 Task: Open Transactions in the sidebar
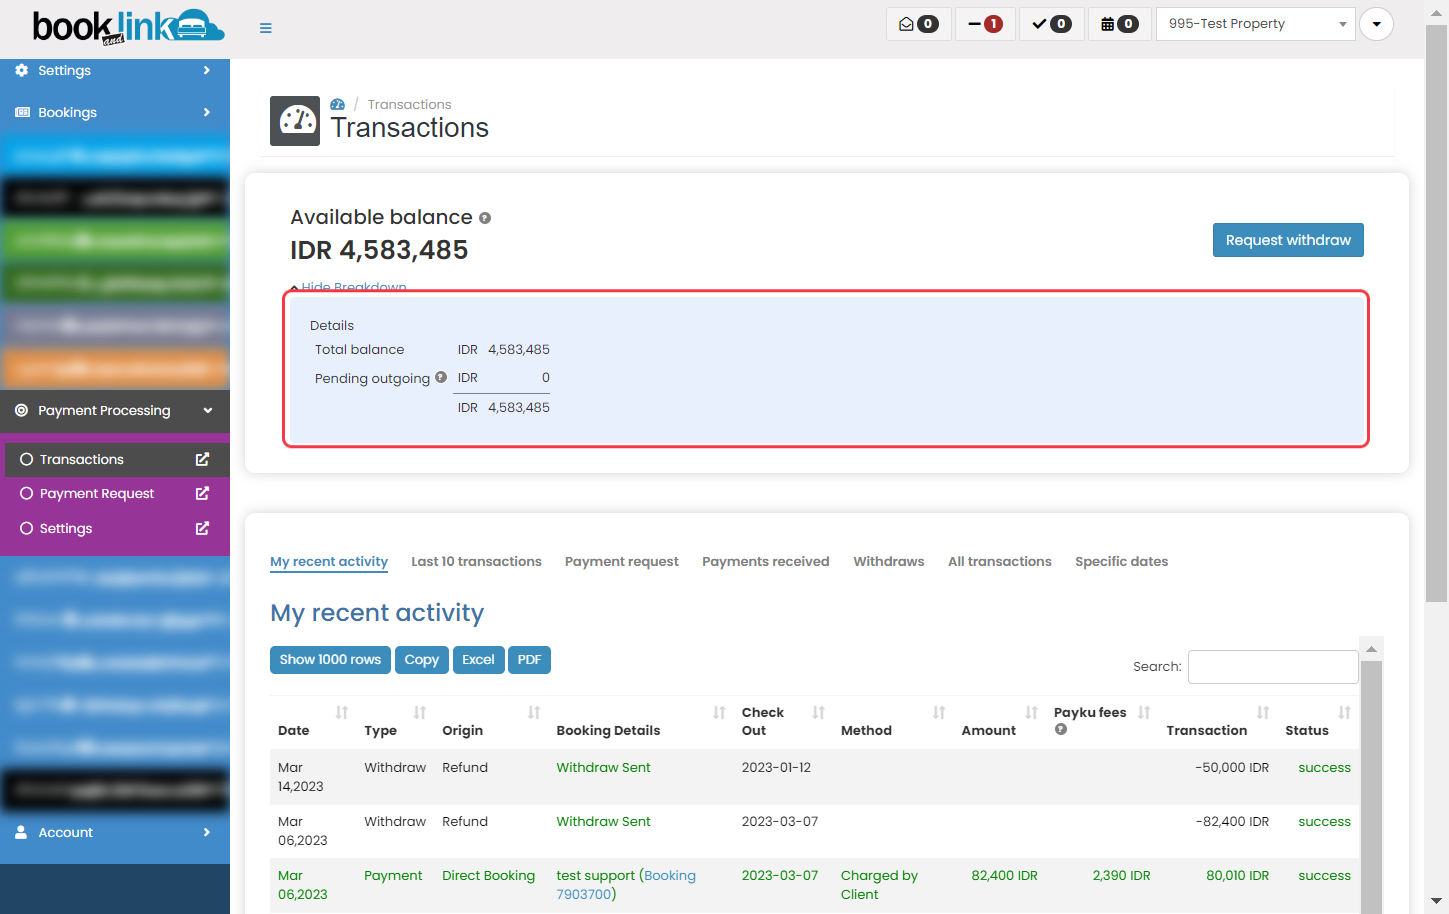pos(82,460)
